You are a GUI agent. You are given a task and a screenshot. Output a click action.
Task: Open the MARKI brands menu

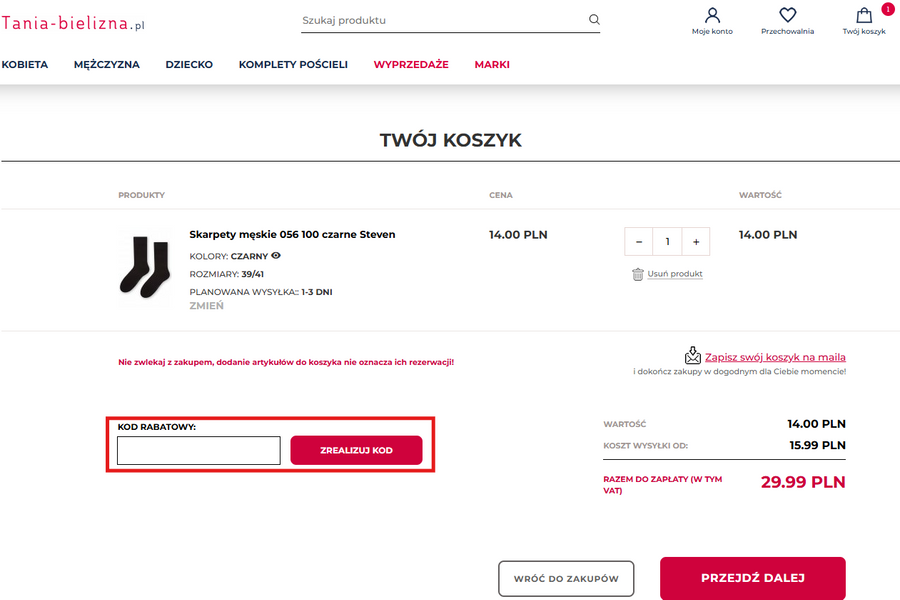[492, 65]
